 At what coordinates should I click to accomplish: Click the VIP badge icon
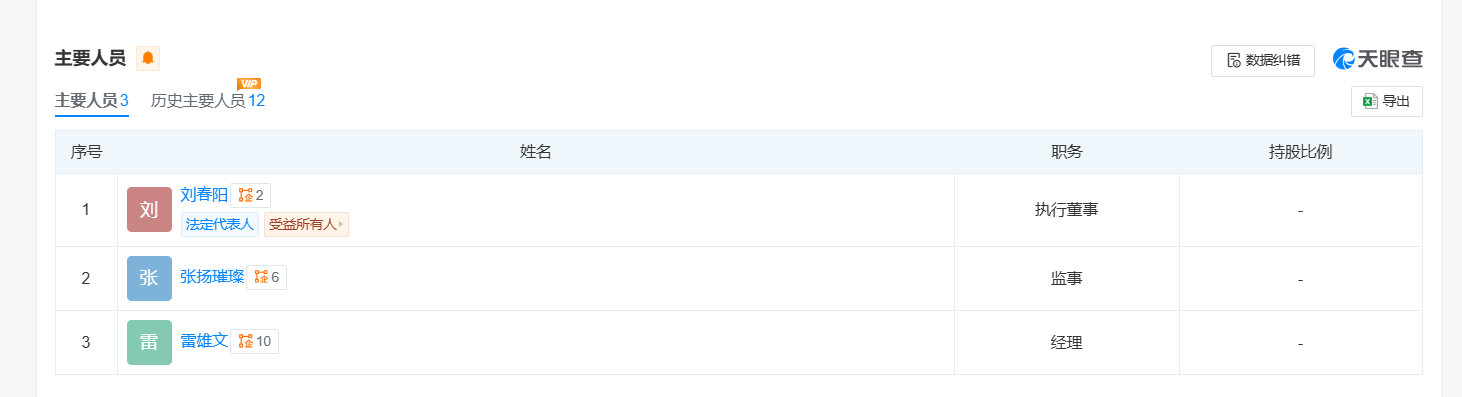click(249, 83)
